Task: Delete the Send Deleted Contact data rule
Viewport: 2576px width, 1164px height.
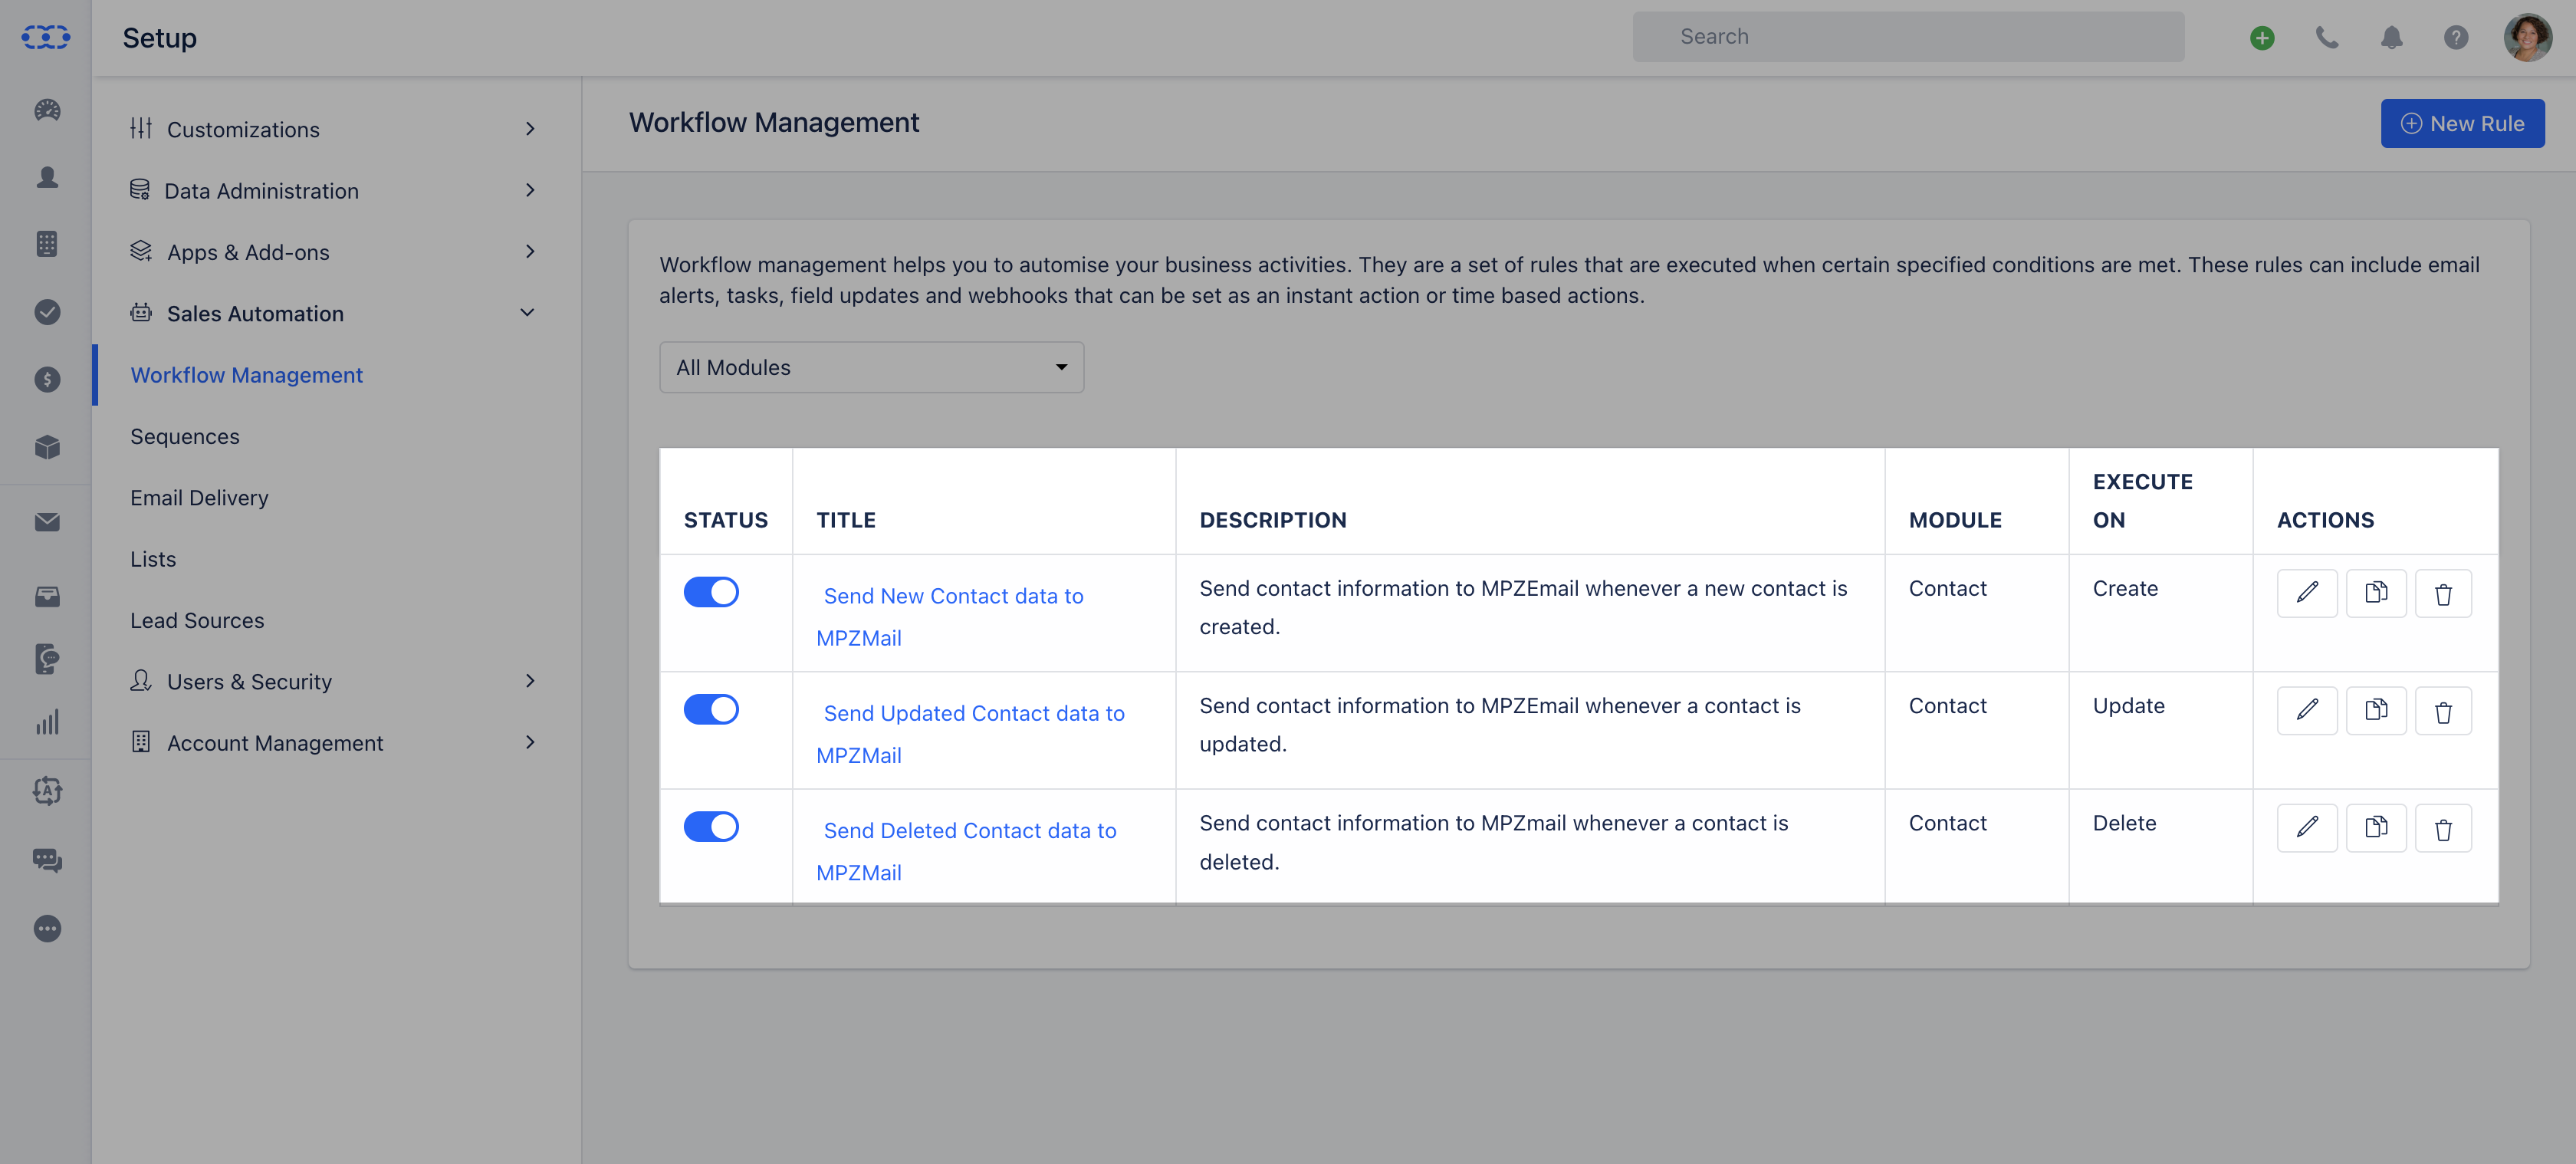Action: pos(2443,828)
